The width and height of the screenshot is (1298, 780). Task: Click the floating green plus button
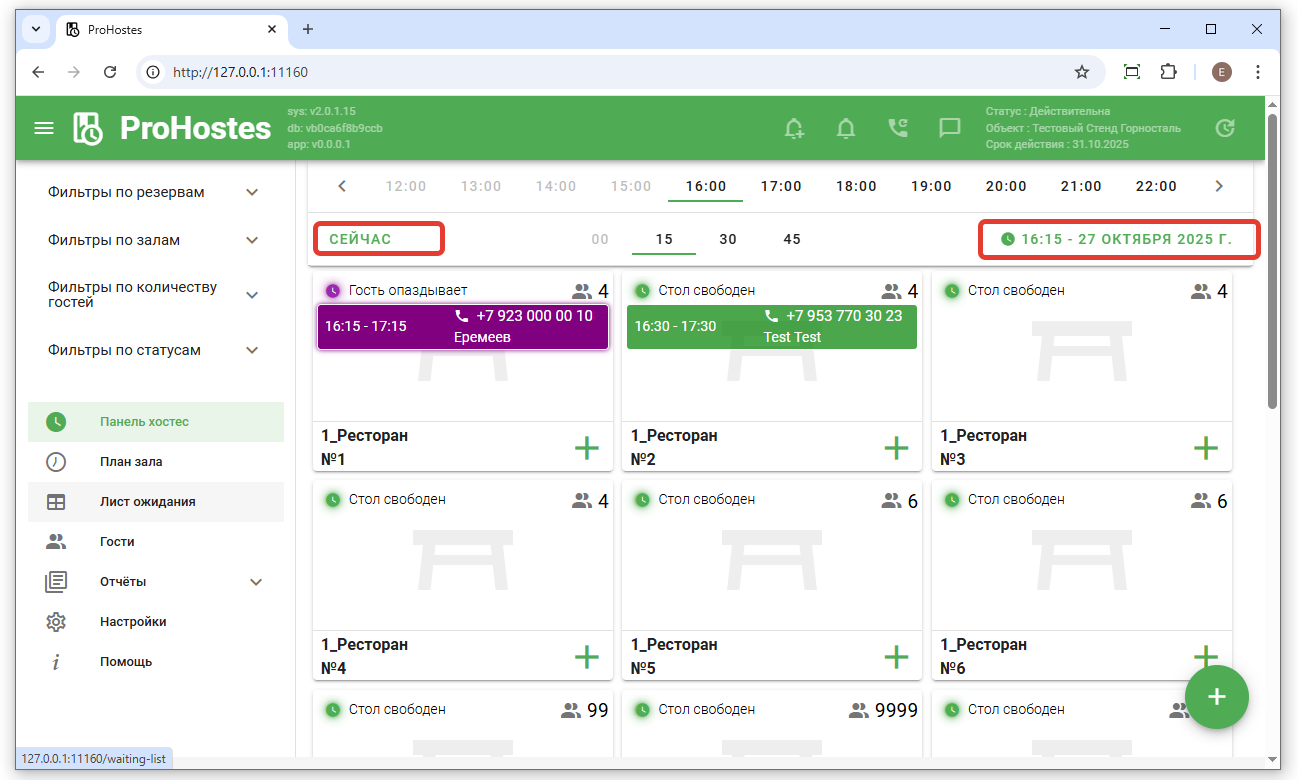pyautogui.click(x=1216, y=697)
